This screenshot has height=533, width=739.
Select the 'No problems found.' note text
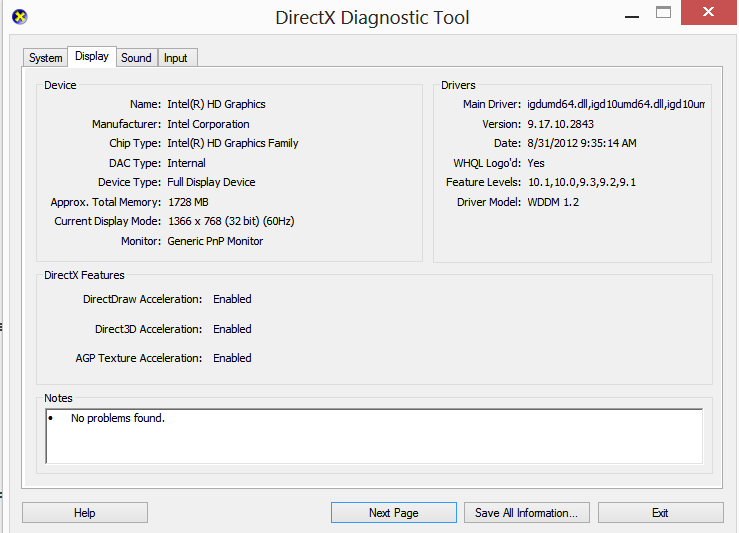click(x=118, y=418)
